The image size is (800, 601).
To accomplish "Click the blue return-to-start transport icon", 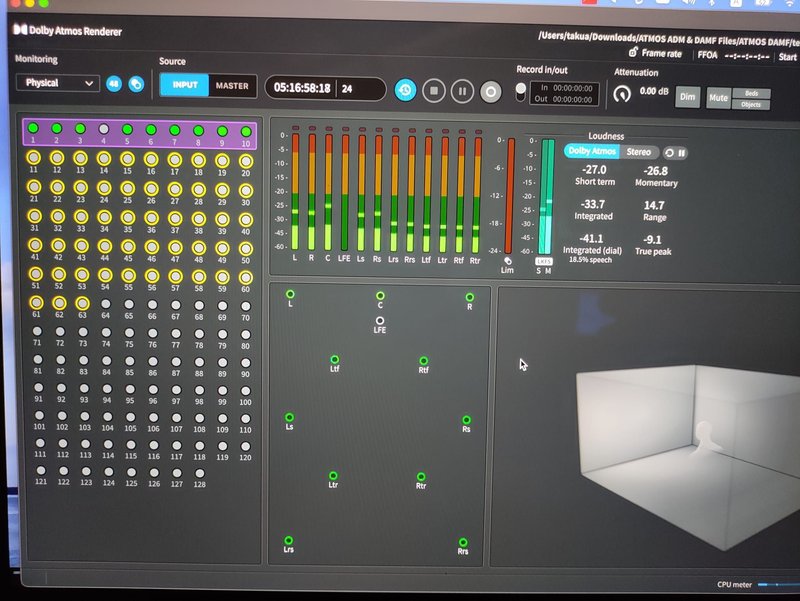I will 406,92.
